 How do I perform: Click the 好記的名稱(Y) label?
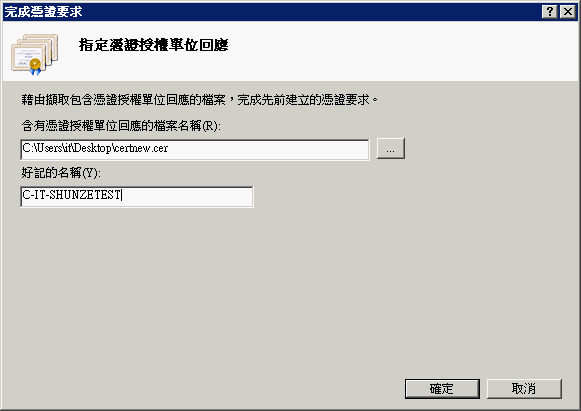61,173
